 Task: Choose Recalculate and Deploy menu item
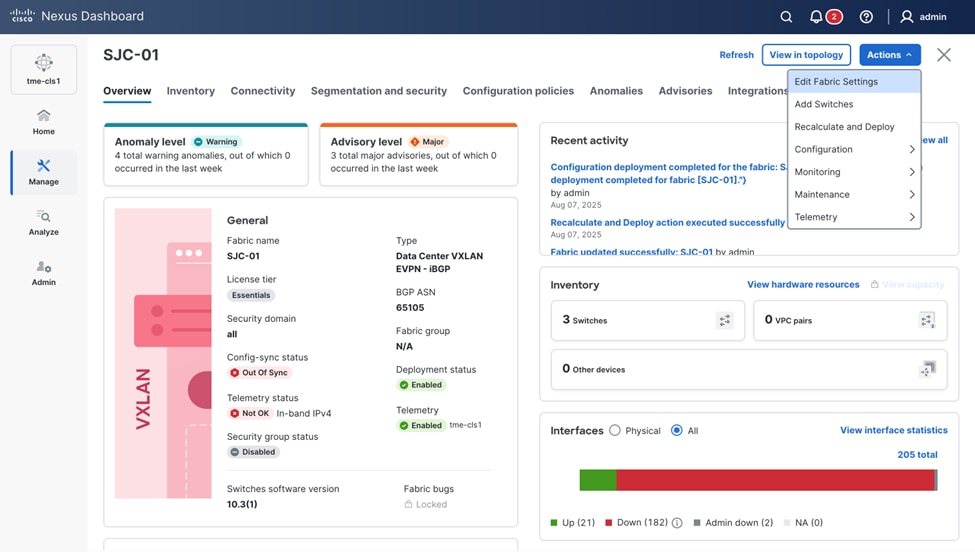pyautogui.click(x=854, y=127)
